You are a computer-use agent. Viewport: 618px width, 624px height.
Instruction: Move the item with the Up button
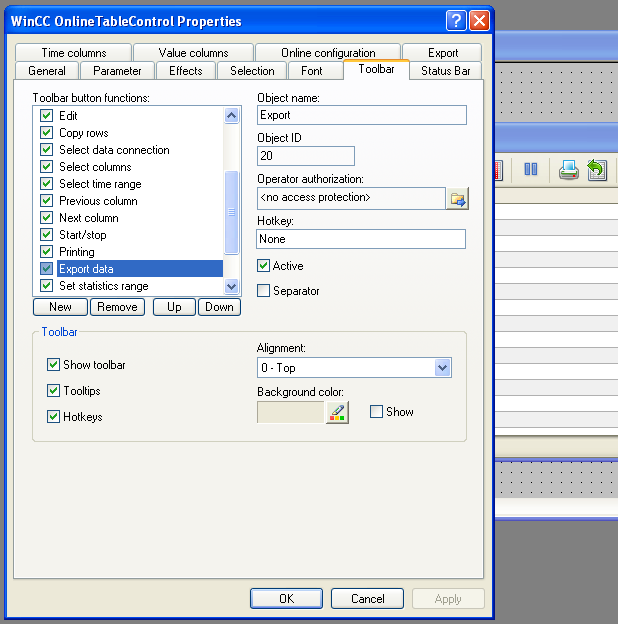(x=174, y=307)
